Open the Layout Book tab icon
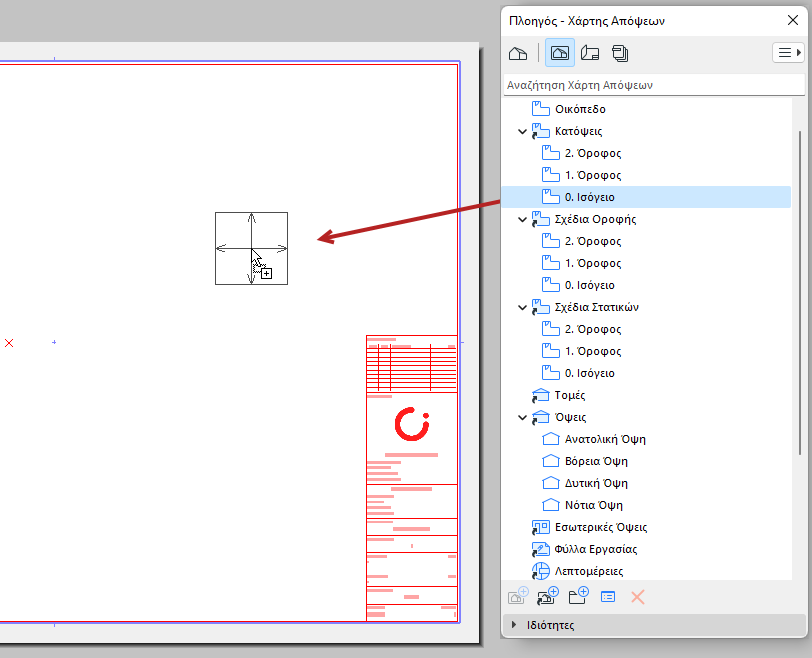The height and width of the screenshot is (658, 812). coord(590,53)
